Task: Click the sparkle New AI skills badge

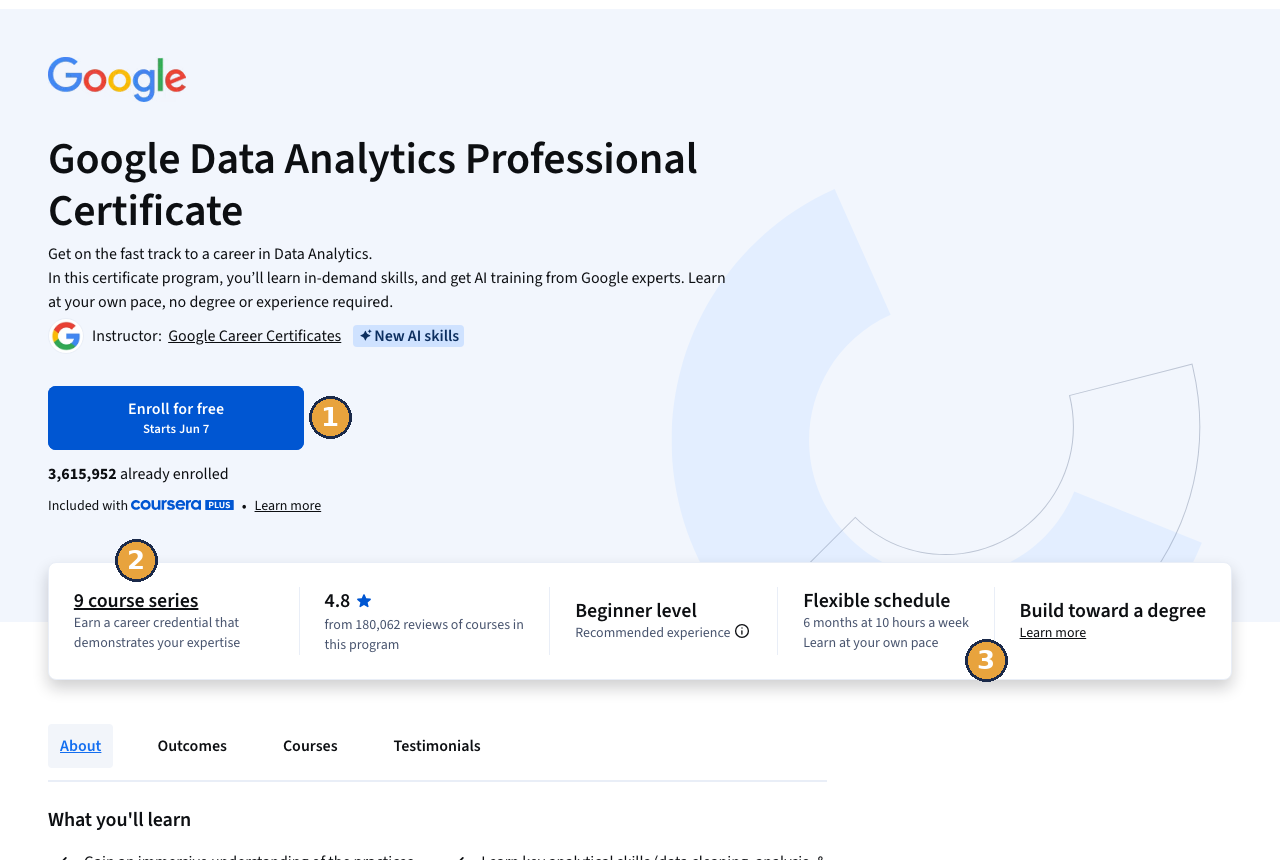Action: (x=408, y=336)
